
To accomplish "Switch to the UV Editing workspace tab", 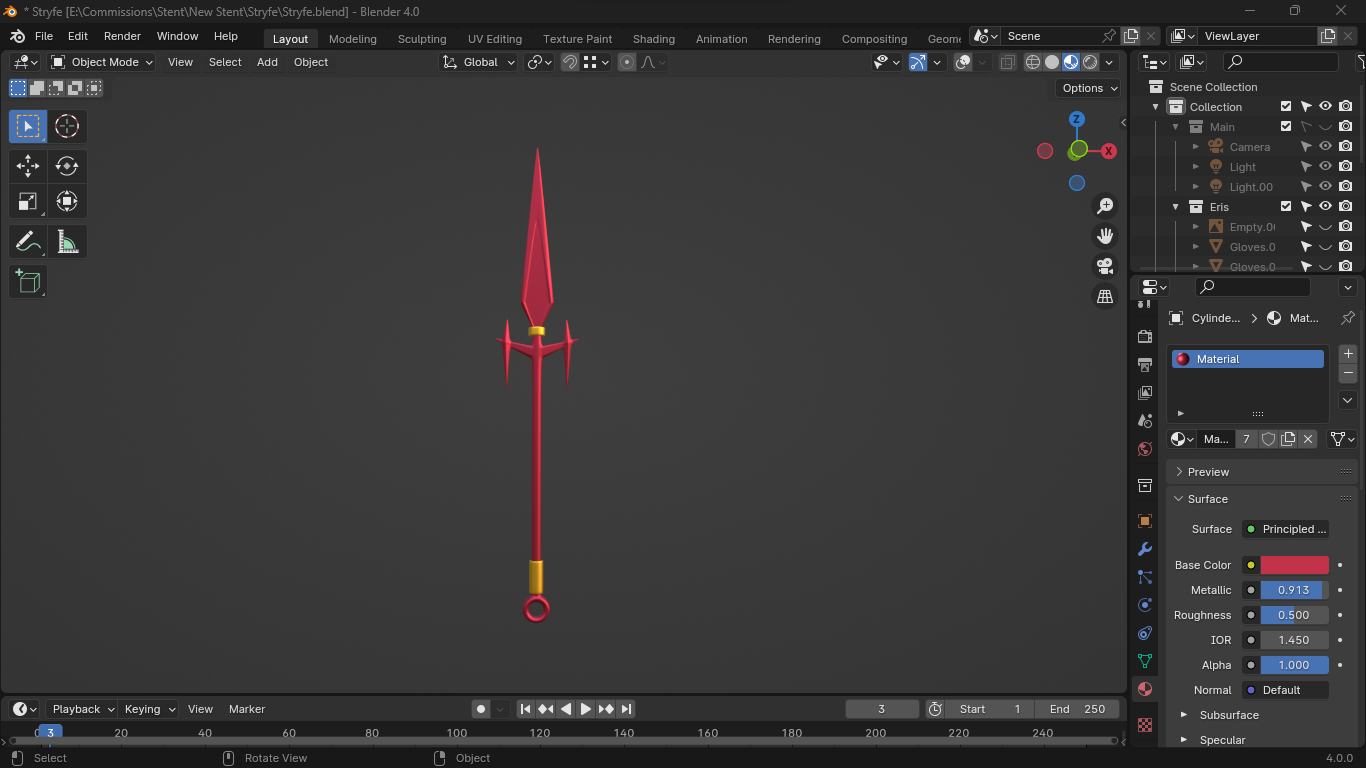I will click(495, 39).
